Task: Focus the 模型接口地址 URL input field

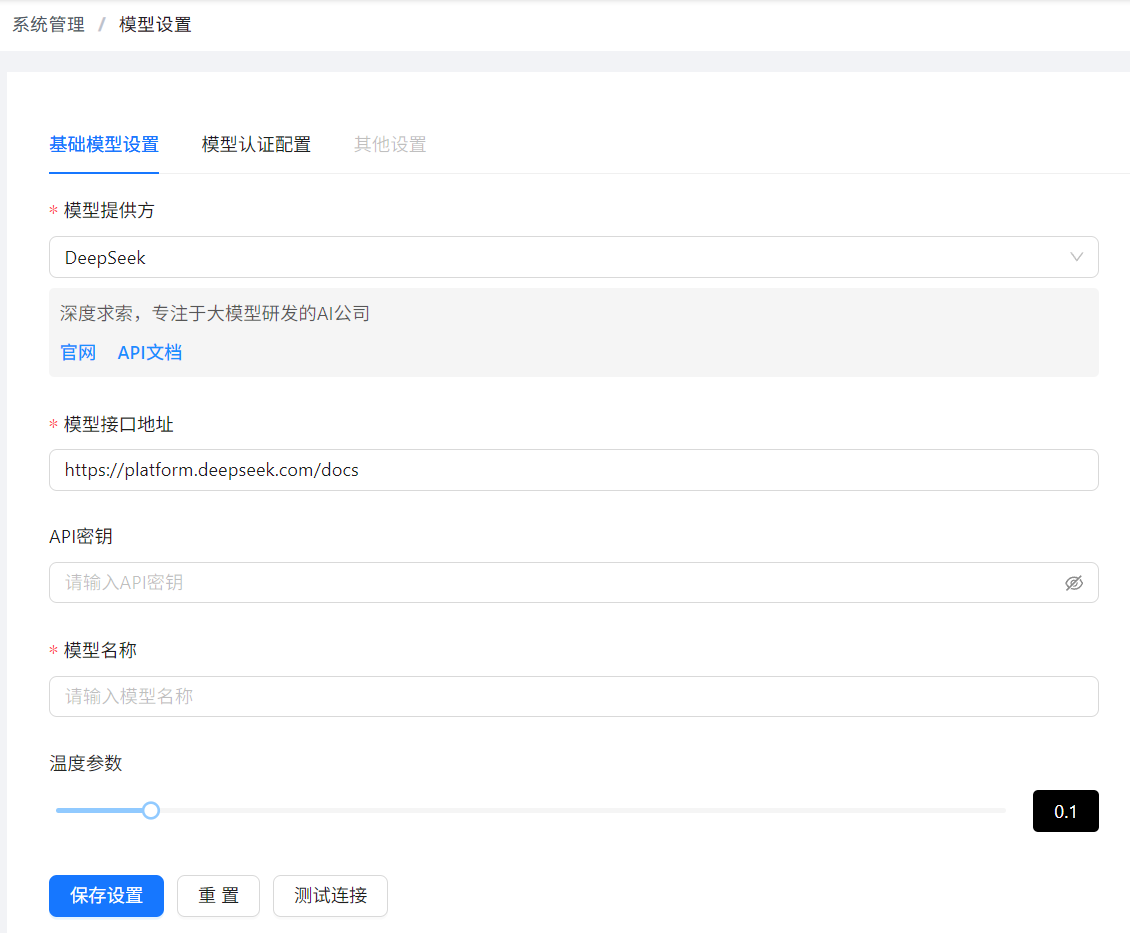Action: tap(573, 470)
